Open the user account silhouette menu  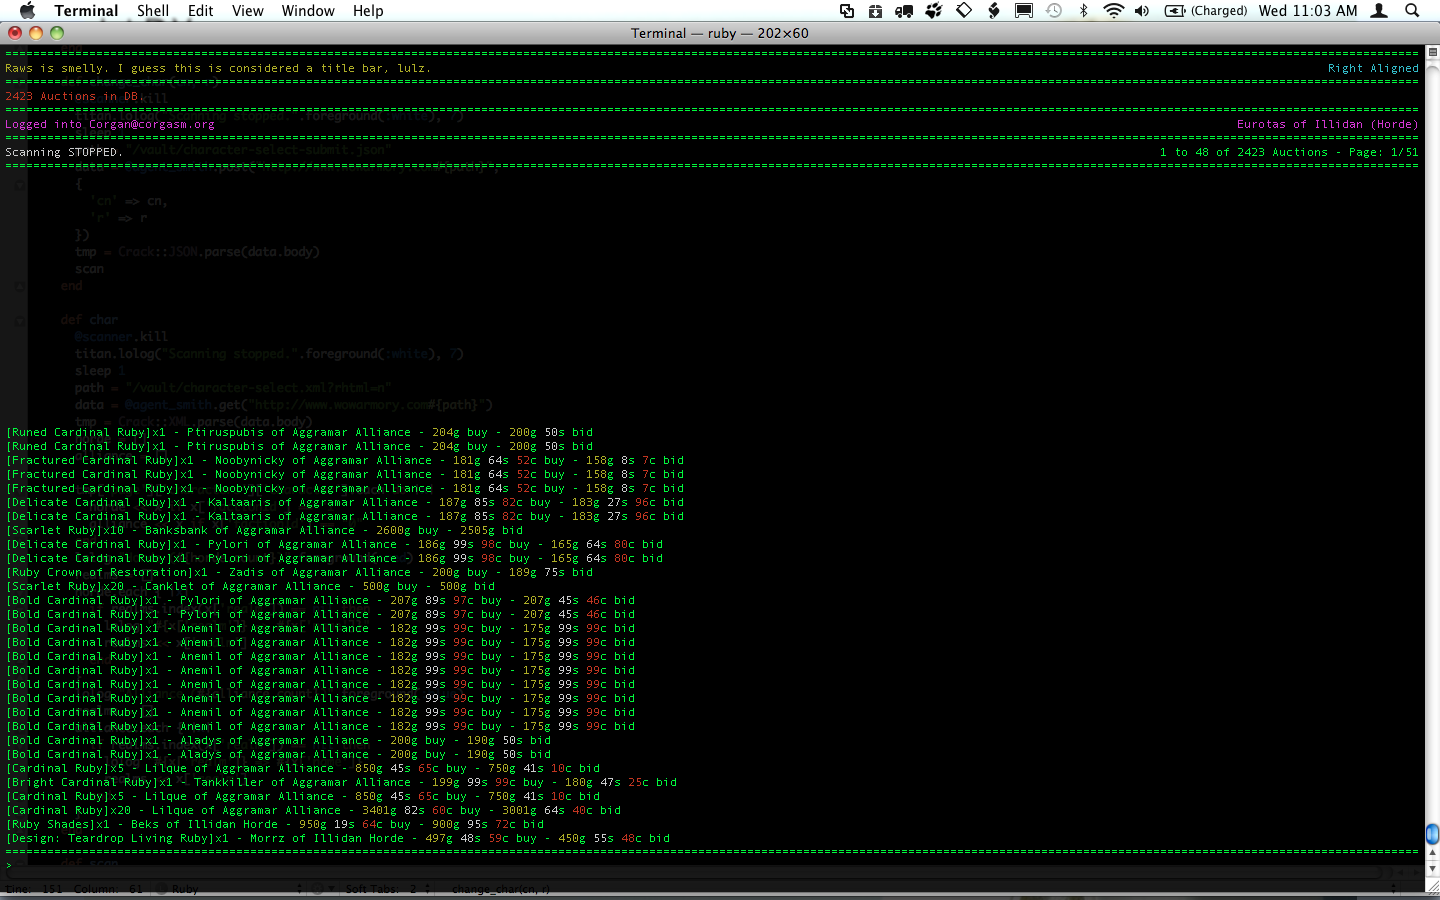pos(1379,11)
